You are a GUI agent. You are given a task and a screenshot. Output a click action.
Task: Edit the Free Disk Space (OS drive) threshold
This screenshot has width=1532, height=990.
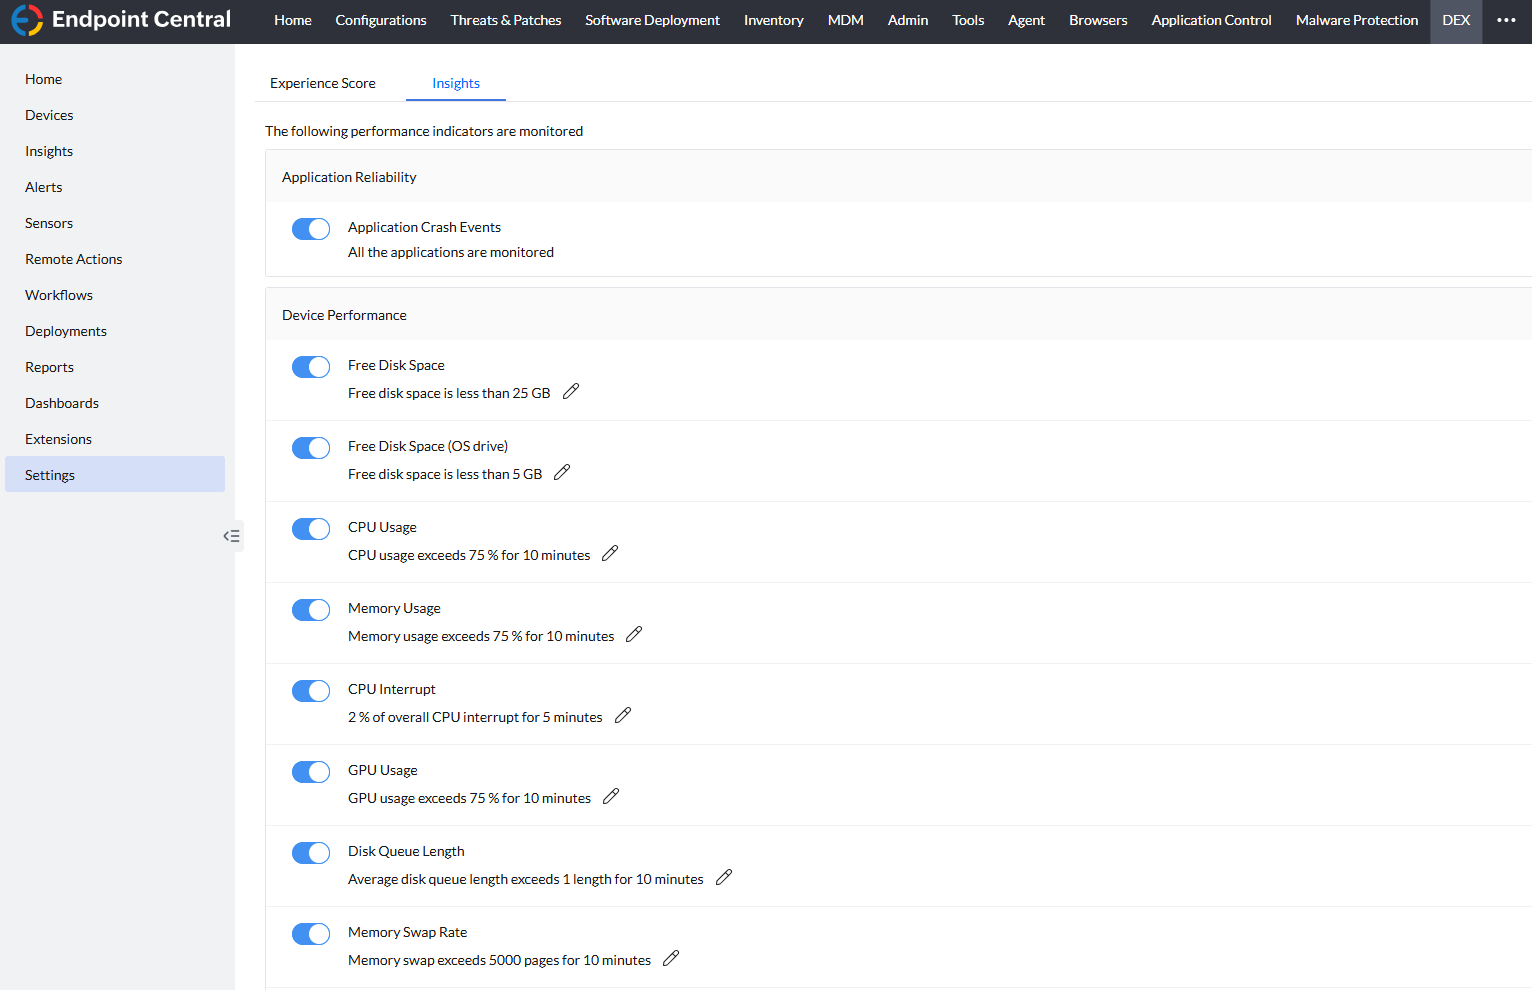pyautogui.click(x=562, y=471)
